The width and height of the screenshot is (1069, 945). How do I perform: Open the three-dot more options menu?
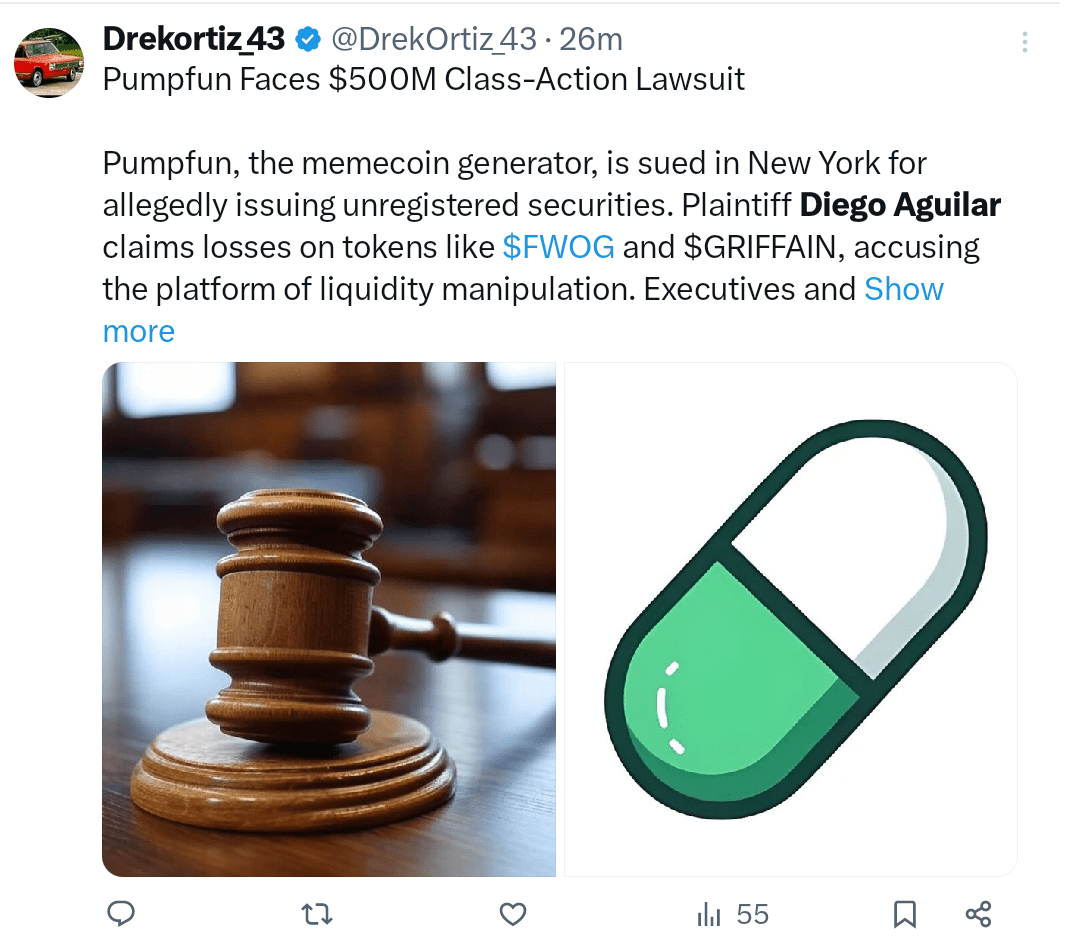pyautogui.click(x=1024, y=42)
